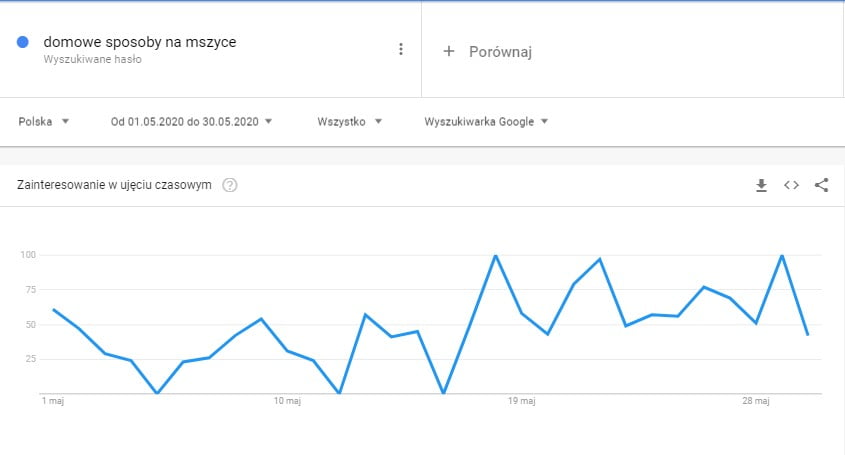Viewport: 845px width, 455px height.
Task: Click the blue dot of the search term
Action: point(23,42)
